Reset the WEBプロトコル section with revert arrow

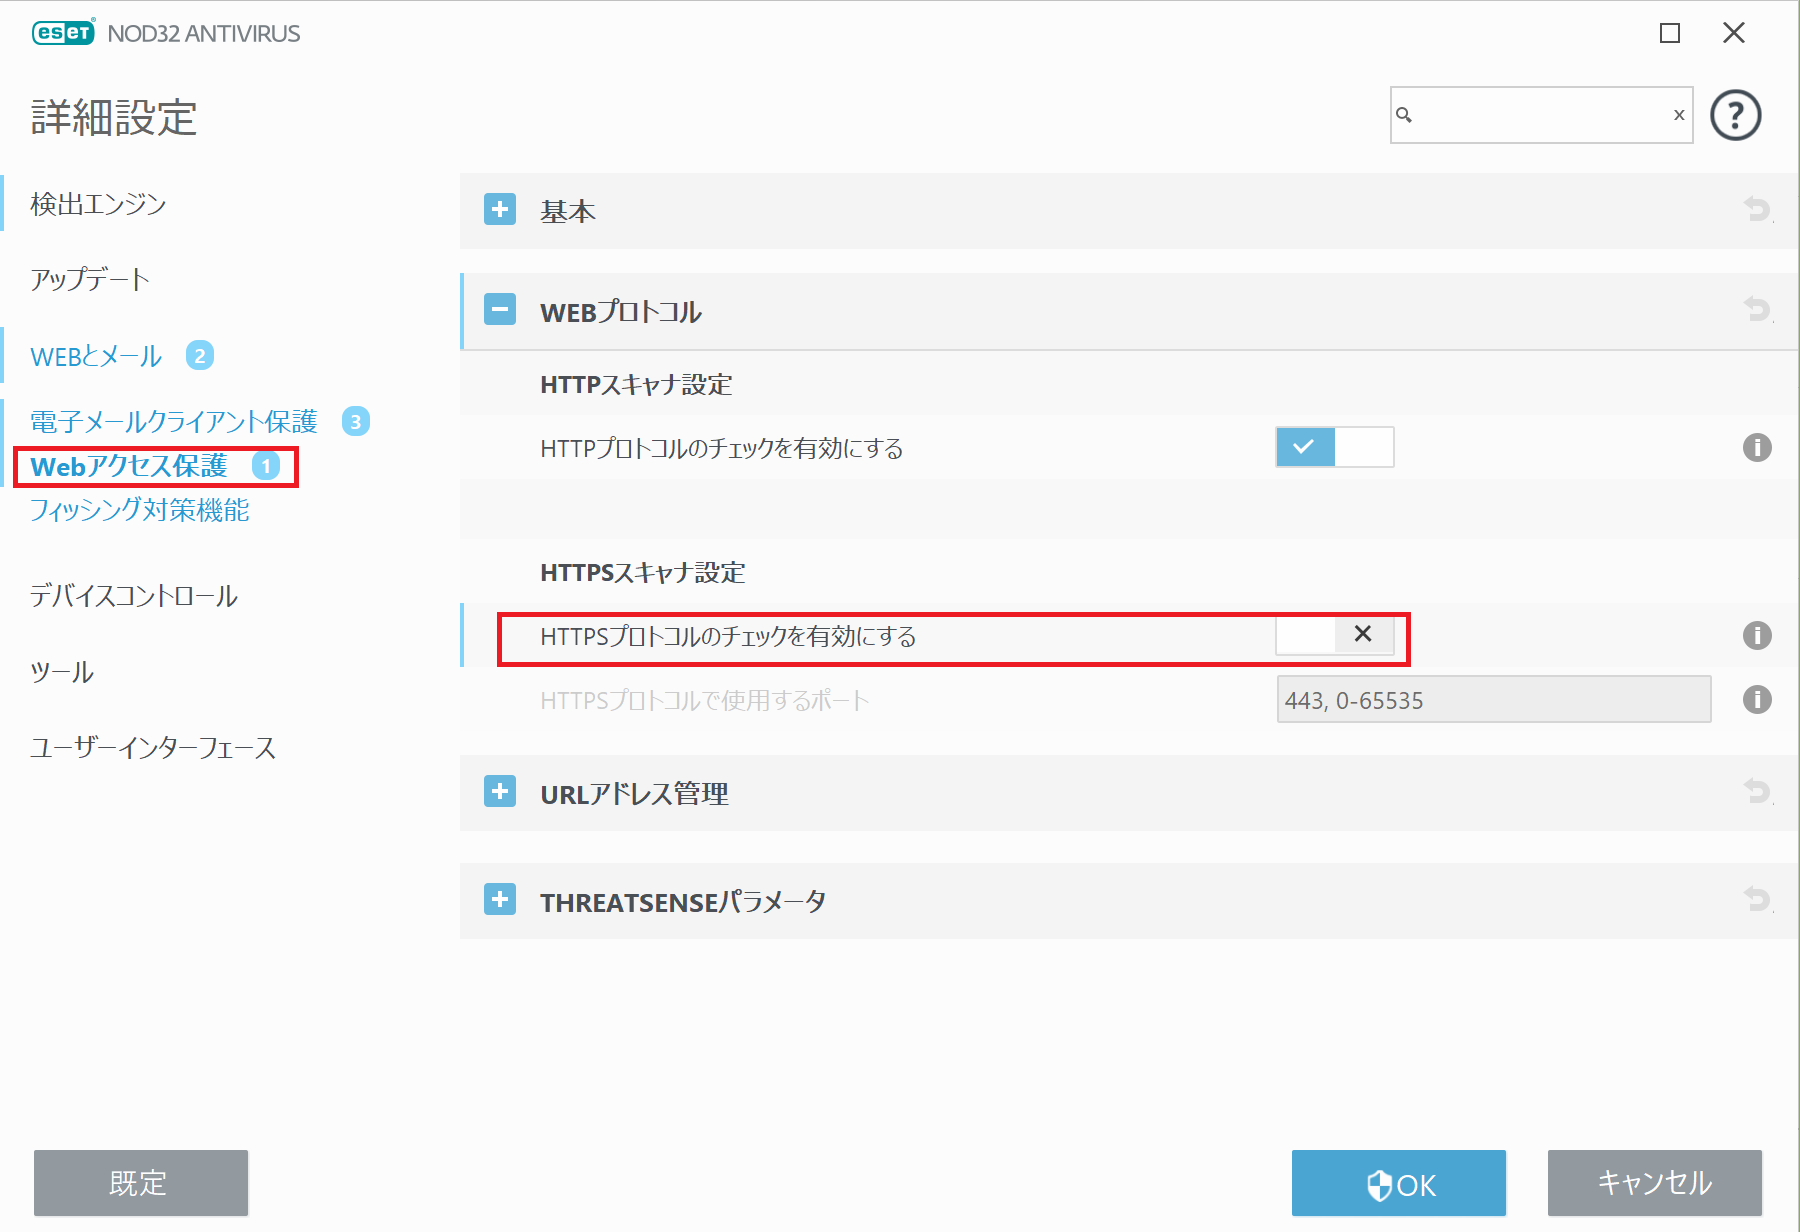pos(1757,309)
